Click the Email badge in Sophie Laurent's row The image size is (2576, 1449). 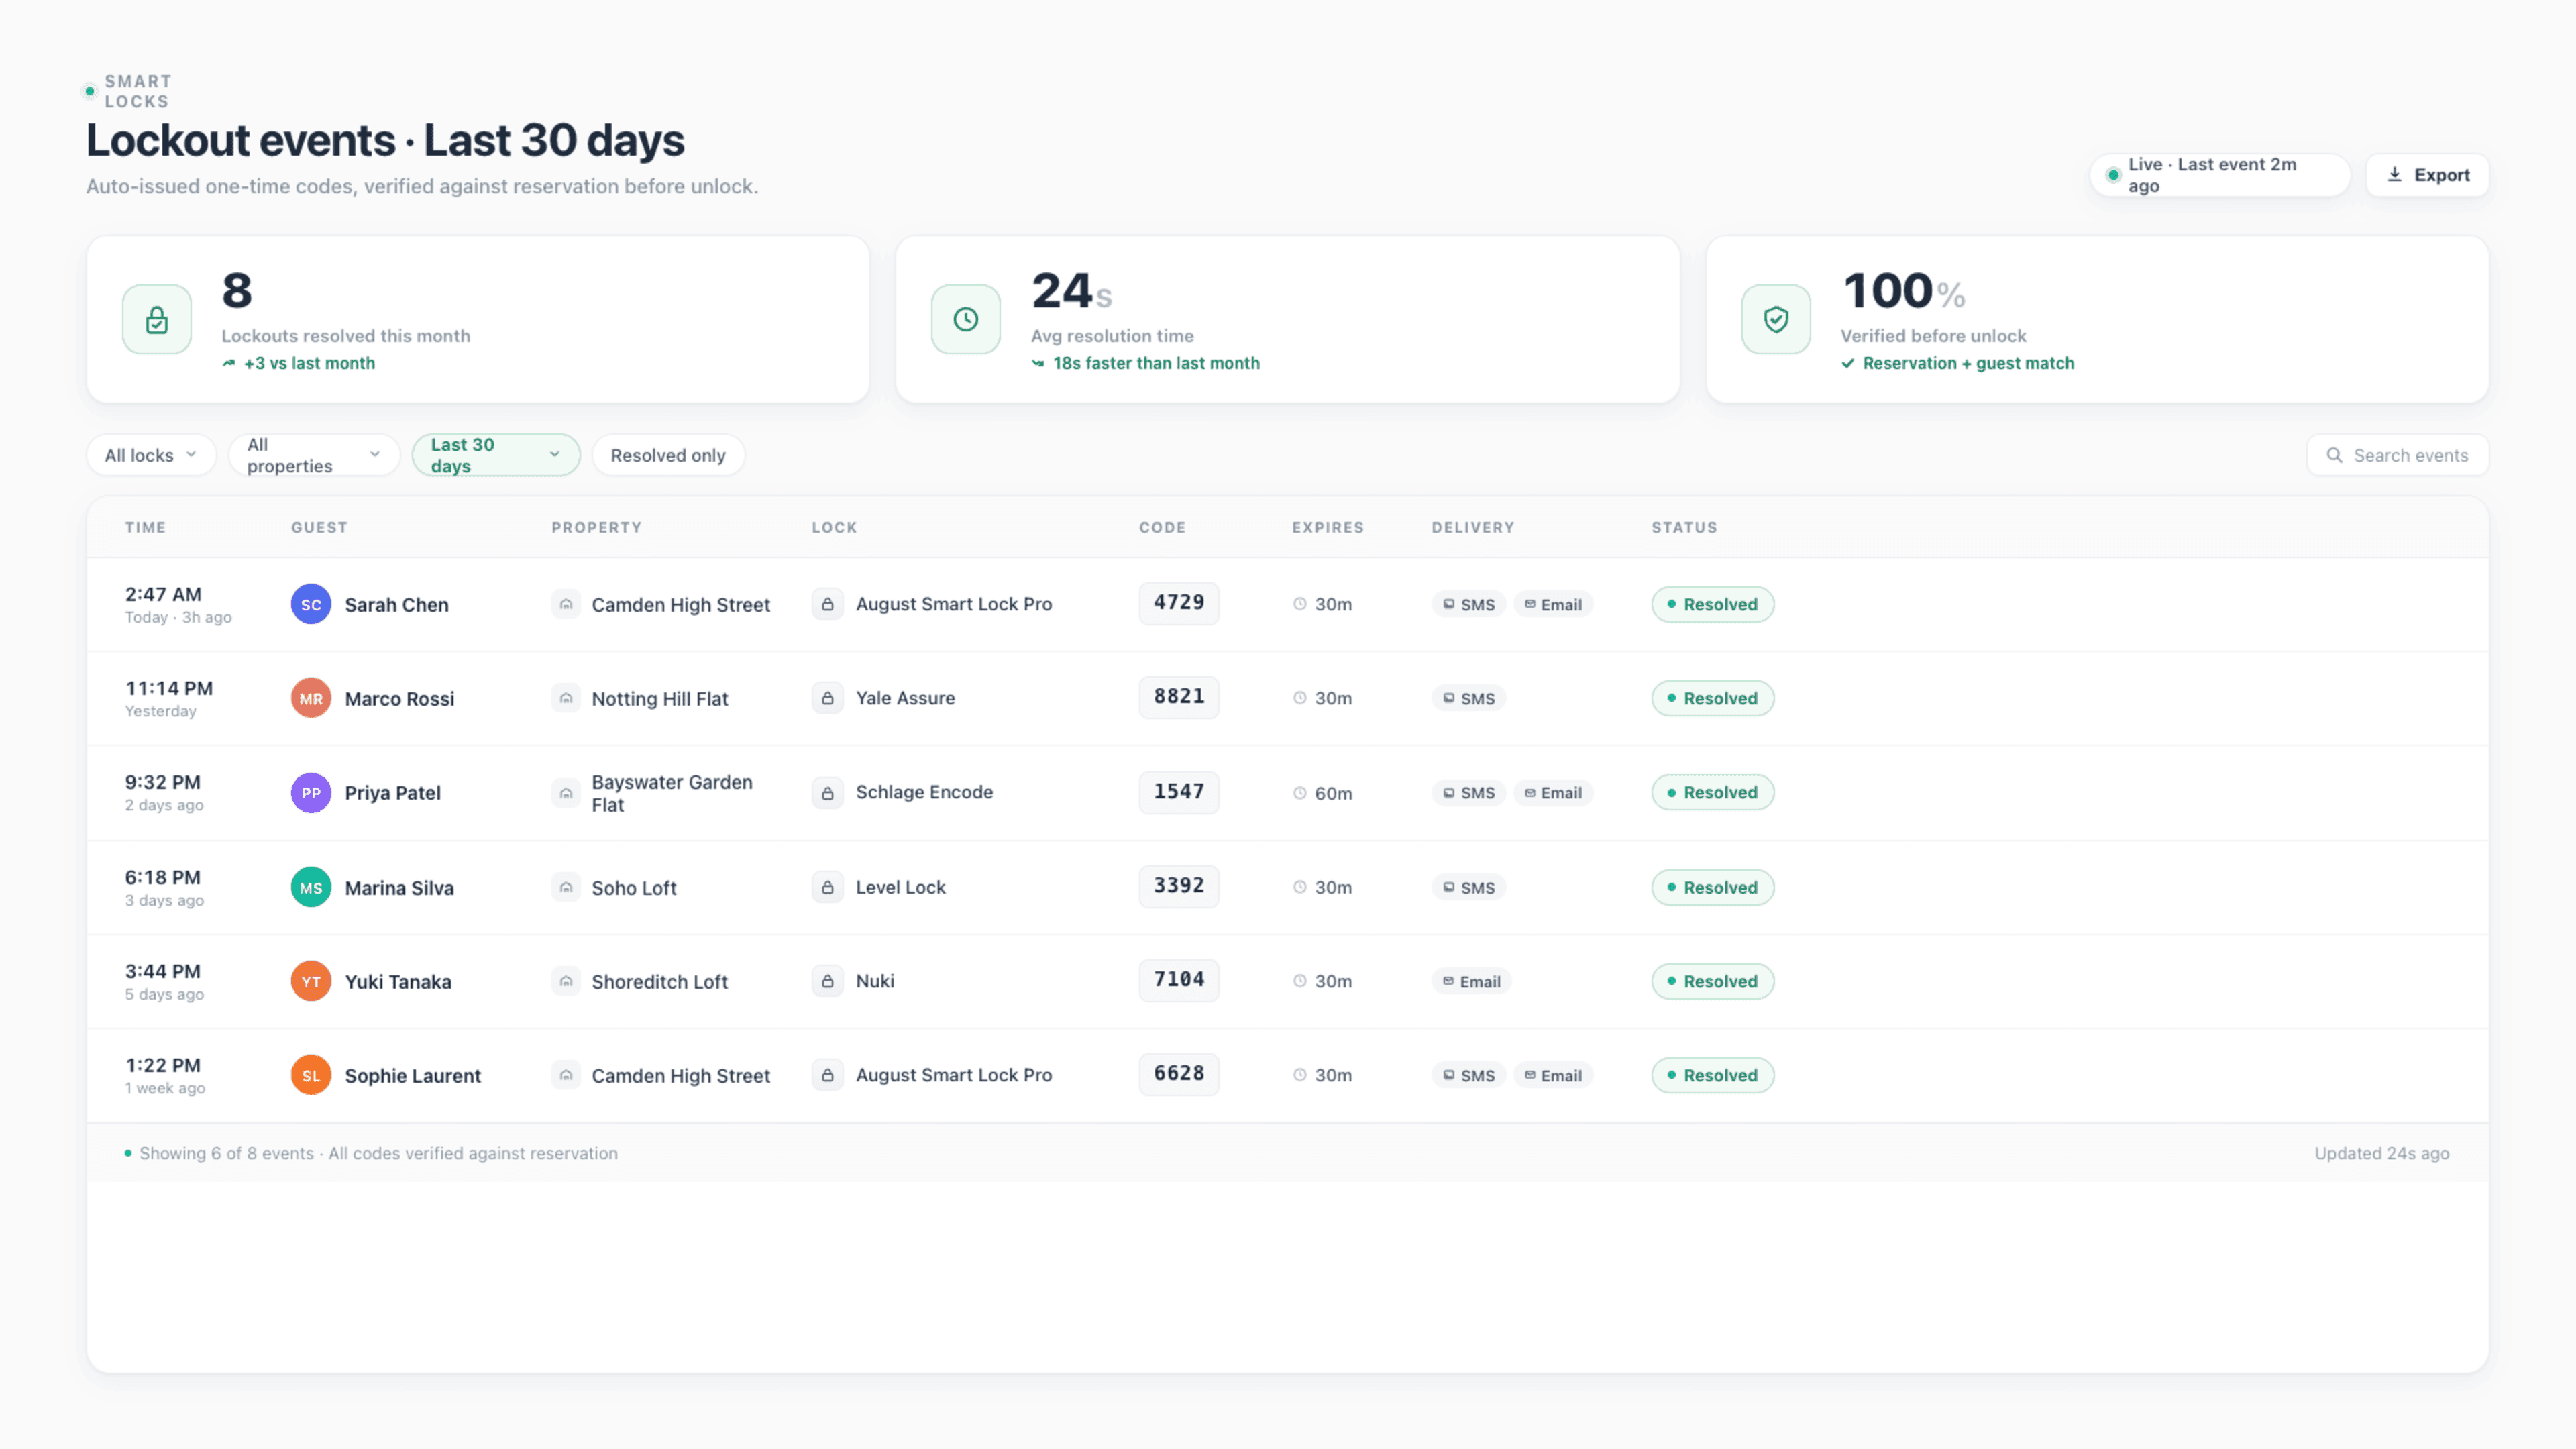(1553, 1075)
